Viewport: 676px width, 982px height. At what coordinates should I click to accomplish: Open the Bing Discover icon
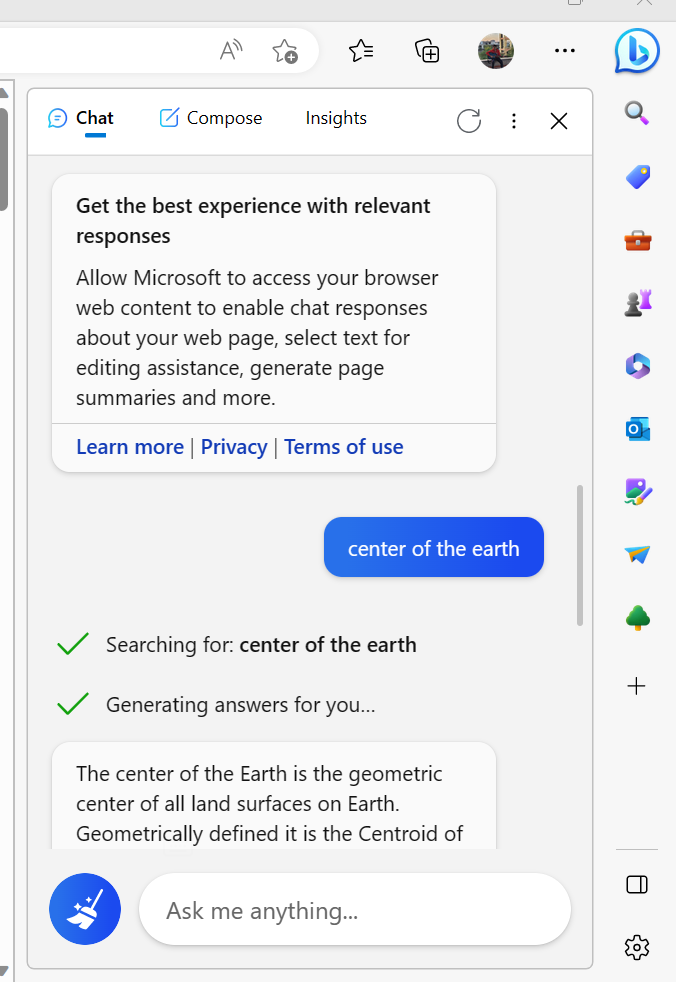click(637, 51)
